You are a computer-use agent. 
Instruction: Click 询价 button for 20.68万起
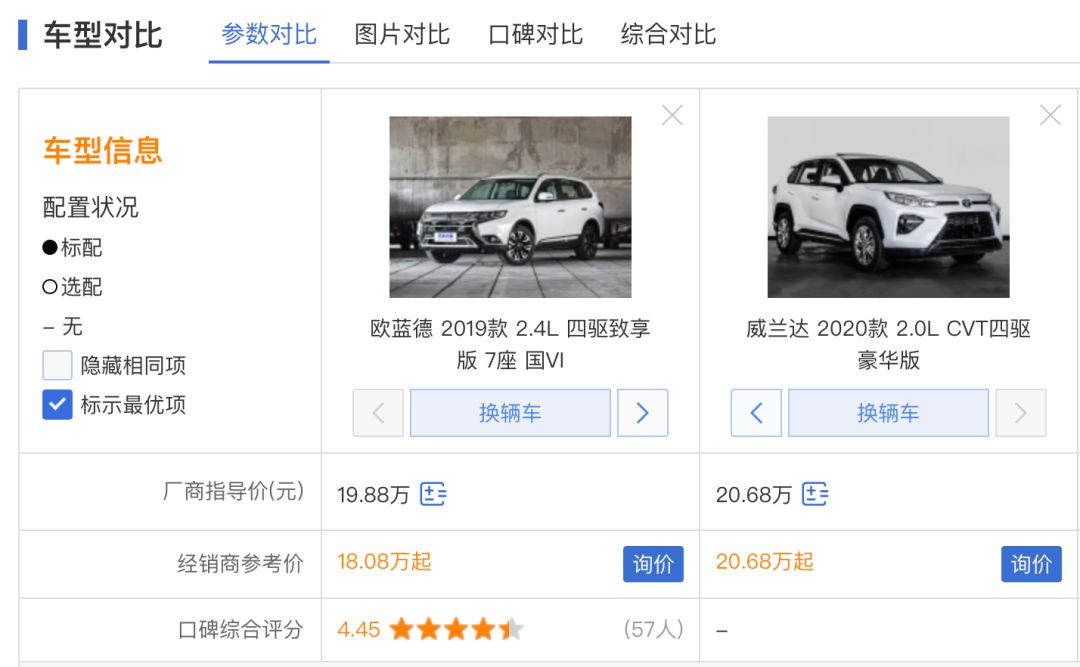pos(1031,564)
